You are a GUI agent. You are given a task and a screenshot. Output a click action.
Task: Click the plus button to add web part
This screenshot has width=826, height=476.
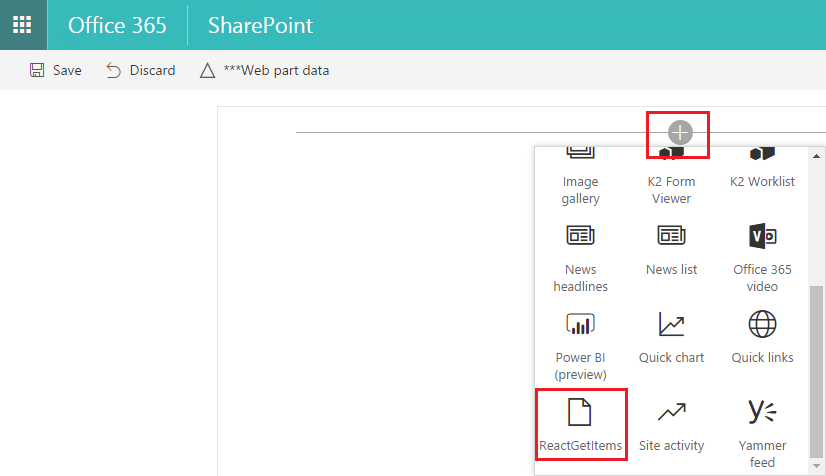pyautogui.click(x=680, y=133)
